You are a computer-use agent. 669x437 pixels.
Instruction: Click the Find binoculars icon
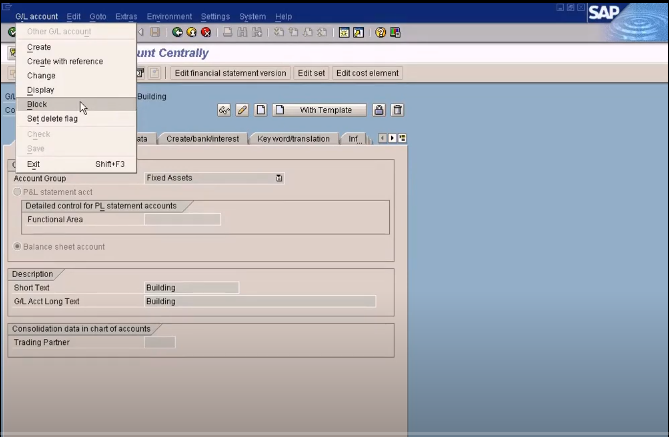242,32
